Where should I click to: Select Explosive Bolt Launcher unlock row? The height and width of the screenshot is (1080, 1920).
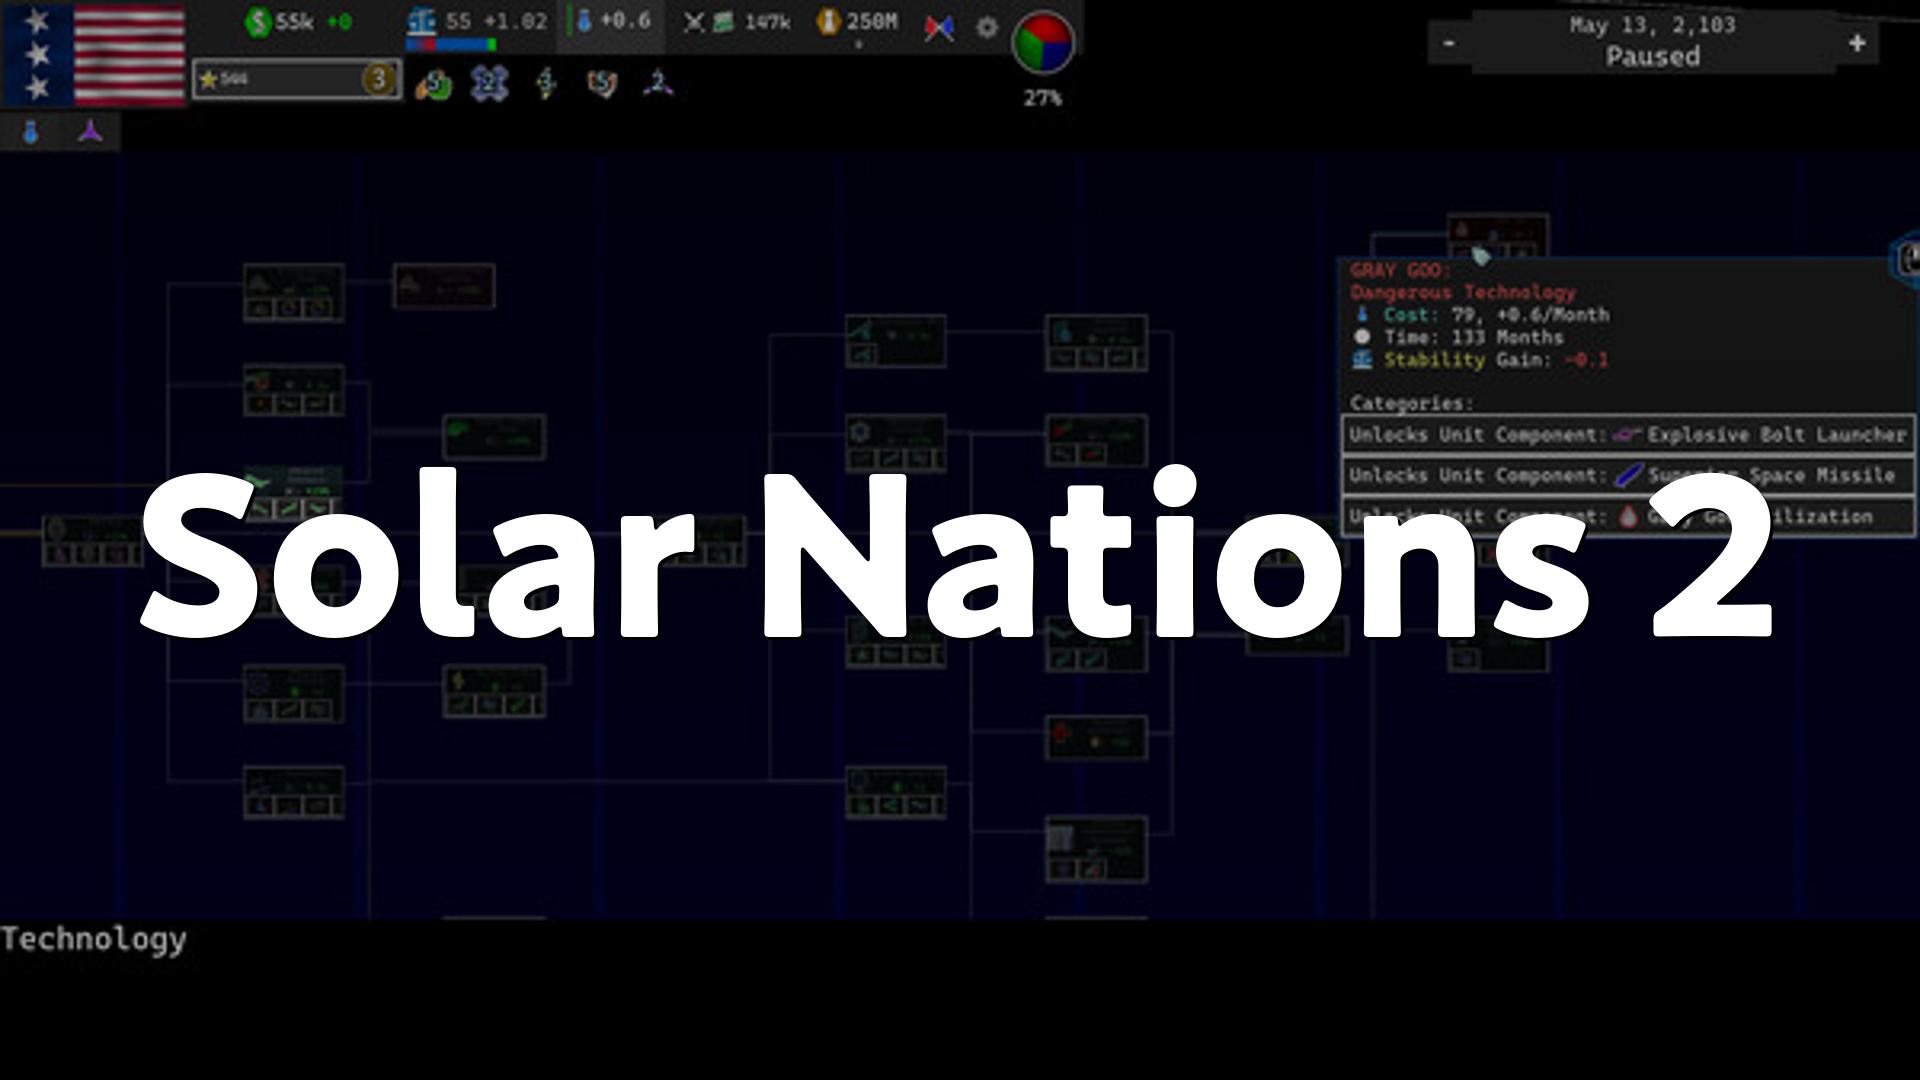1628,435
